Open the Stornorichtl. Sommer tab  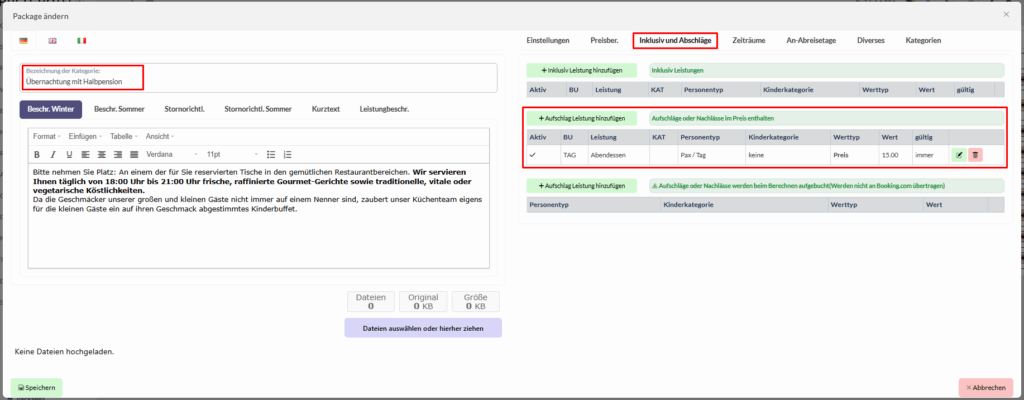click(258, 108)
